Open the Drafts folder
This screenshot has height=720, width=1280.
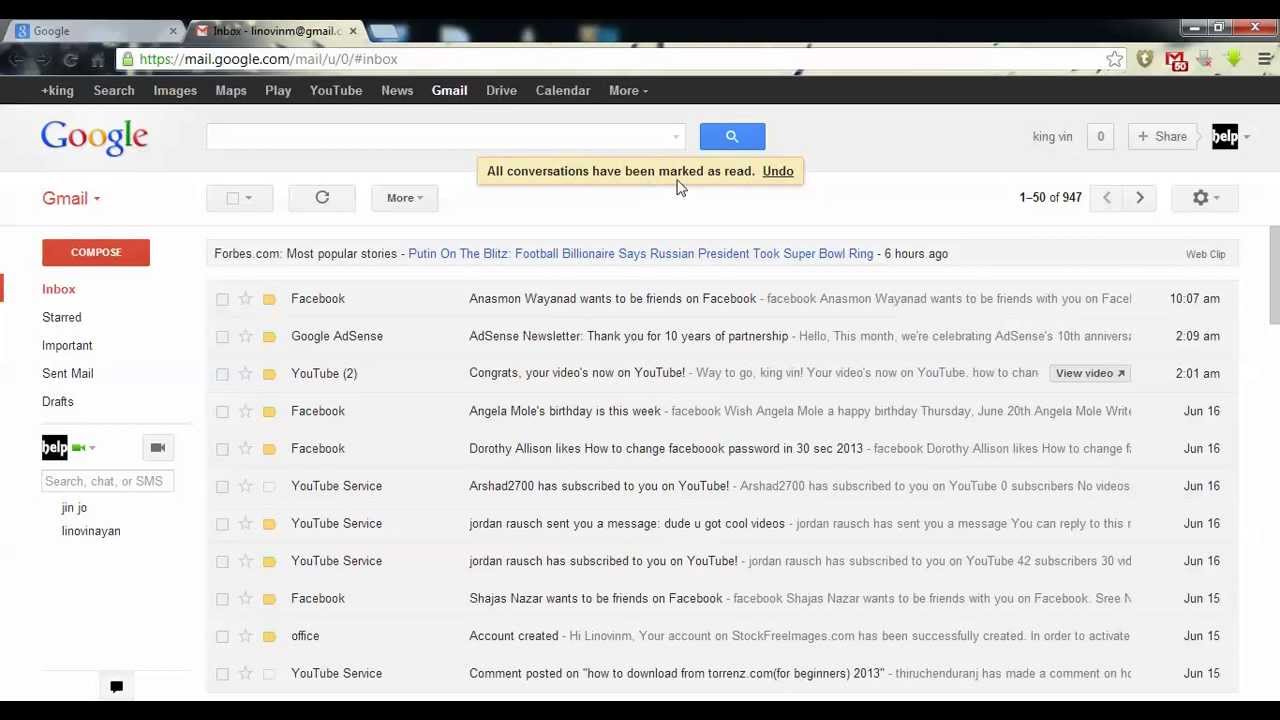point(58,401)
